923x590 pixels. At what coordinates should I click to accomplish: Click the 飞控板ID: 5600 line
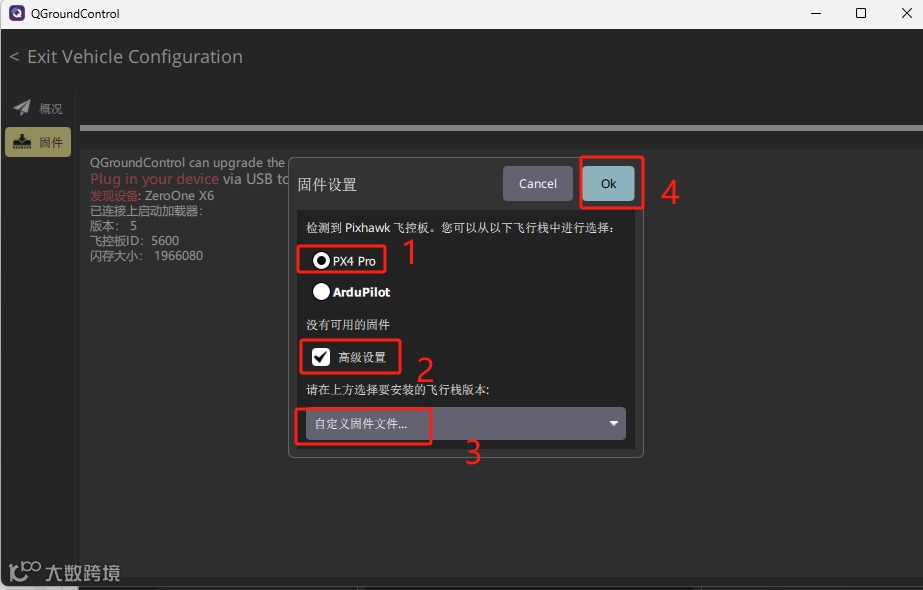(x=134, y=241)
